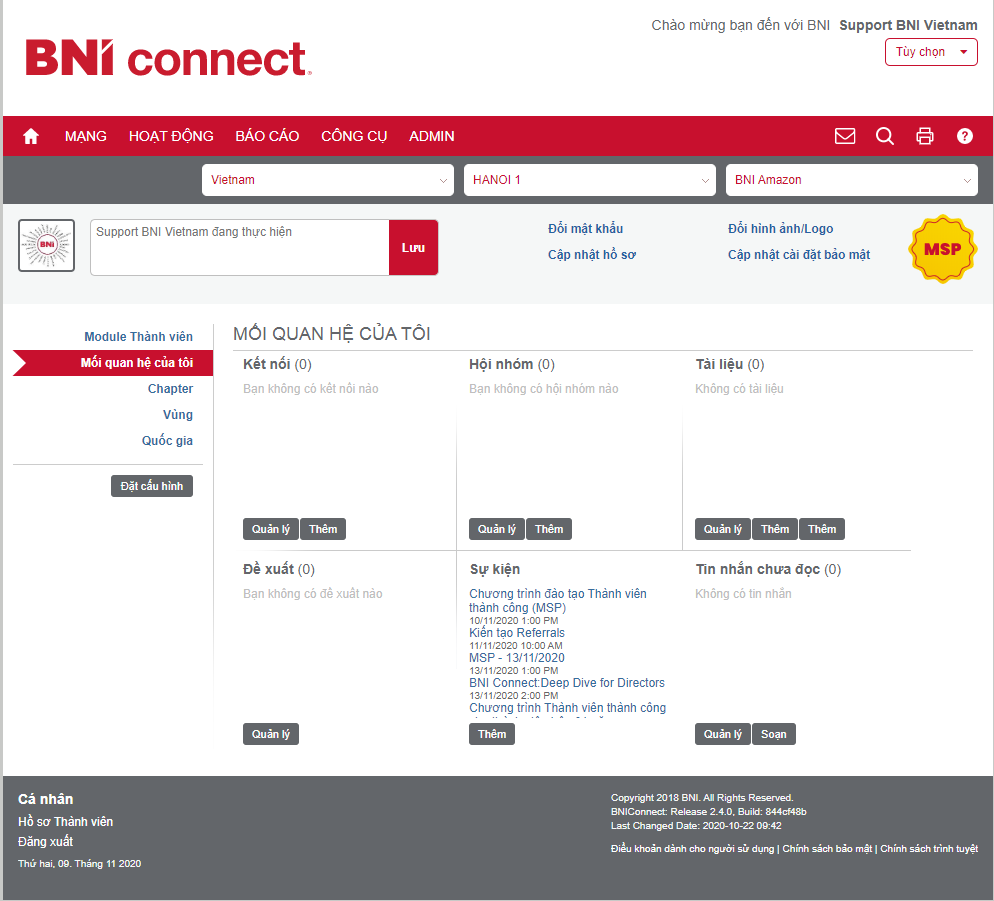
Task: Click Quản lý under Hội nhóm
Action: pyautogui.click(x=496, y=529)
